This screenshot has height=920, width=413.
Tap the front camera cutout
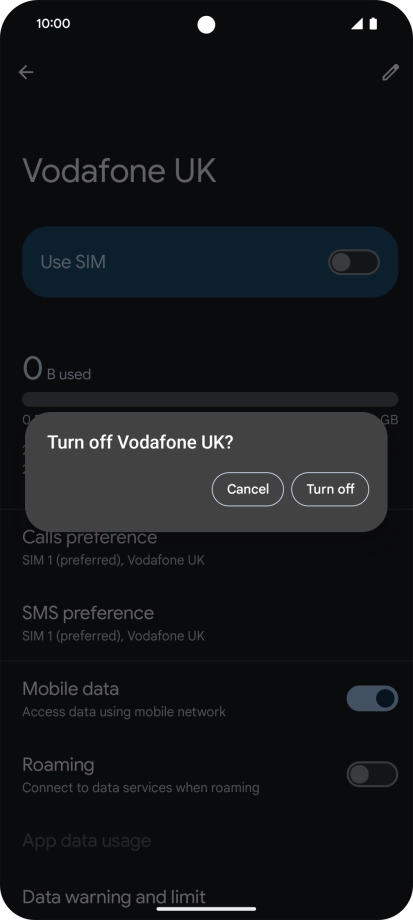click(x=206, y=25)
